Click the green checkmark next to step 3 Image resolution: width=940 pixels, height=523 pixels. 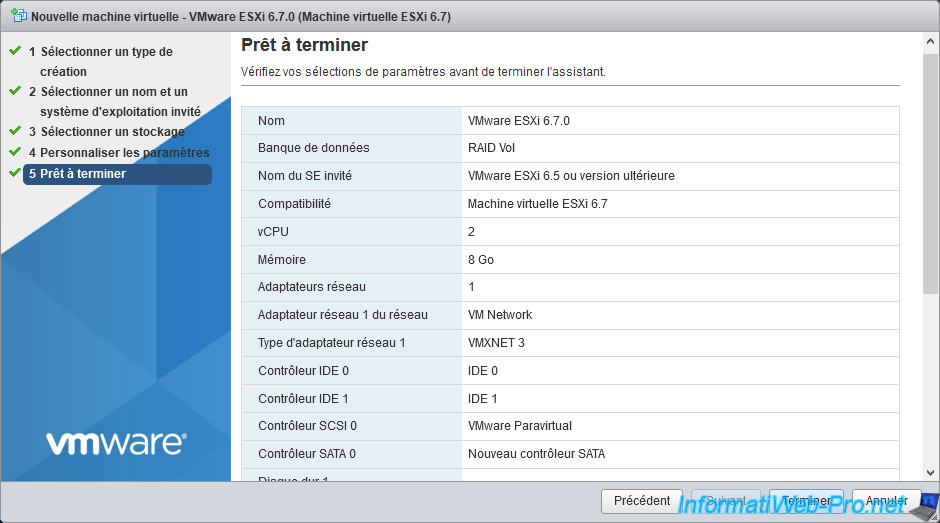point(15,131)
